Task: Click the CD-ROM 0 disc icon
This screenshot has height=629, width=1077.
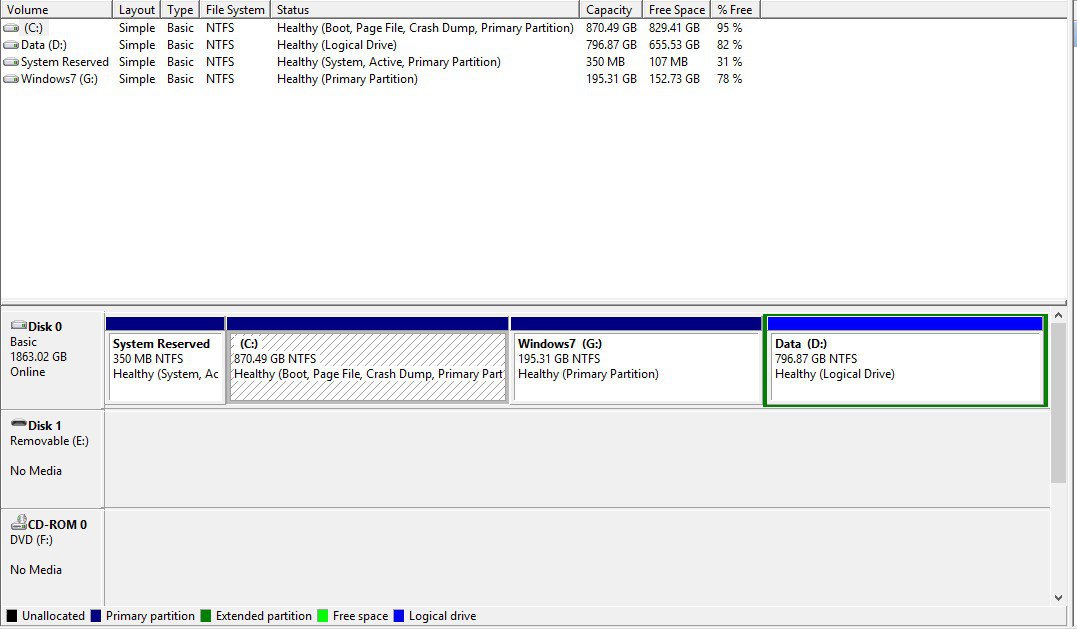Action: 18,524
